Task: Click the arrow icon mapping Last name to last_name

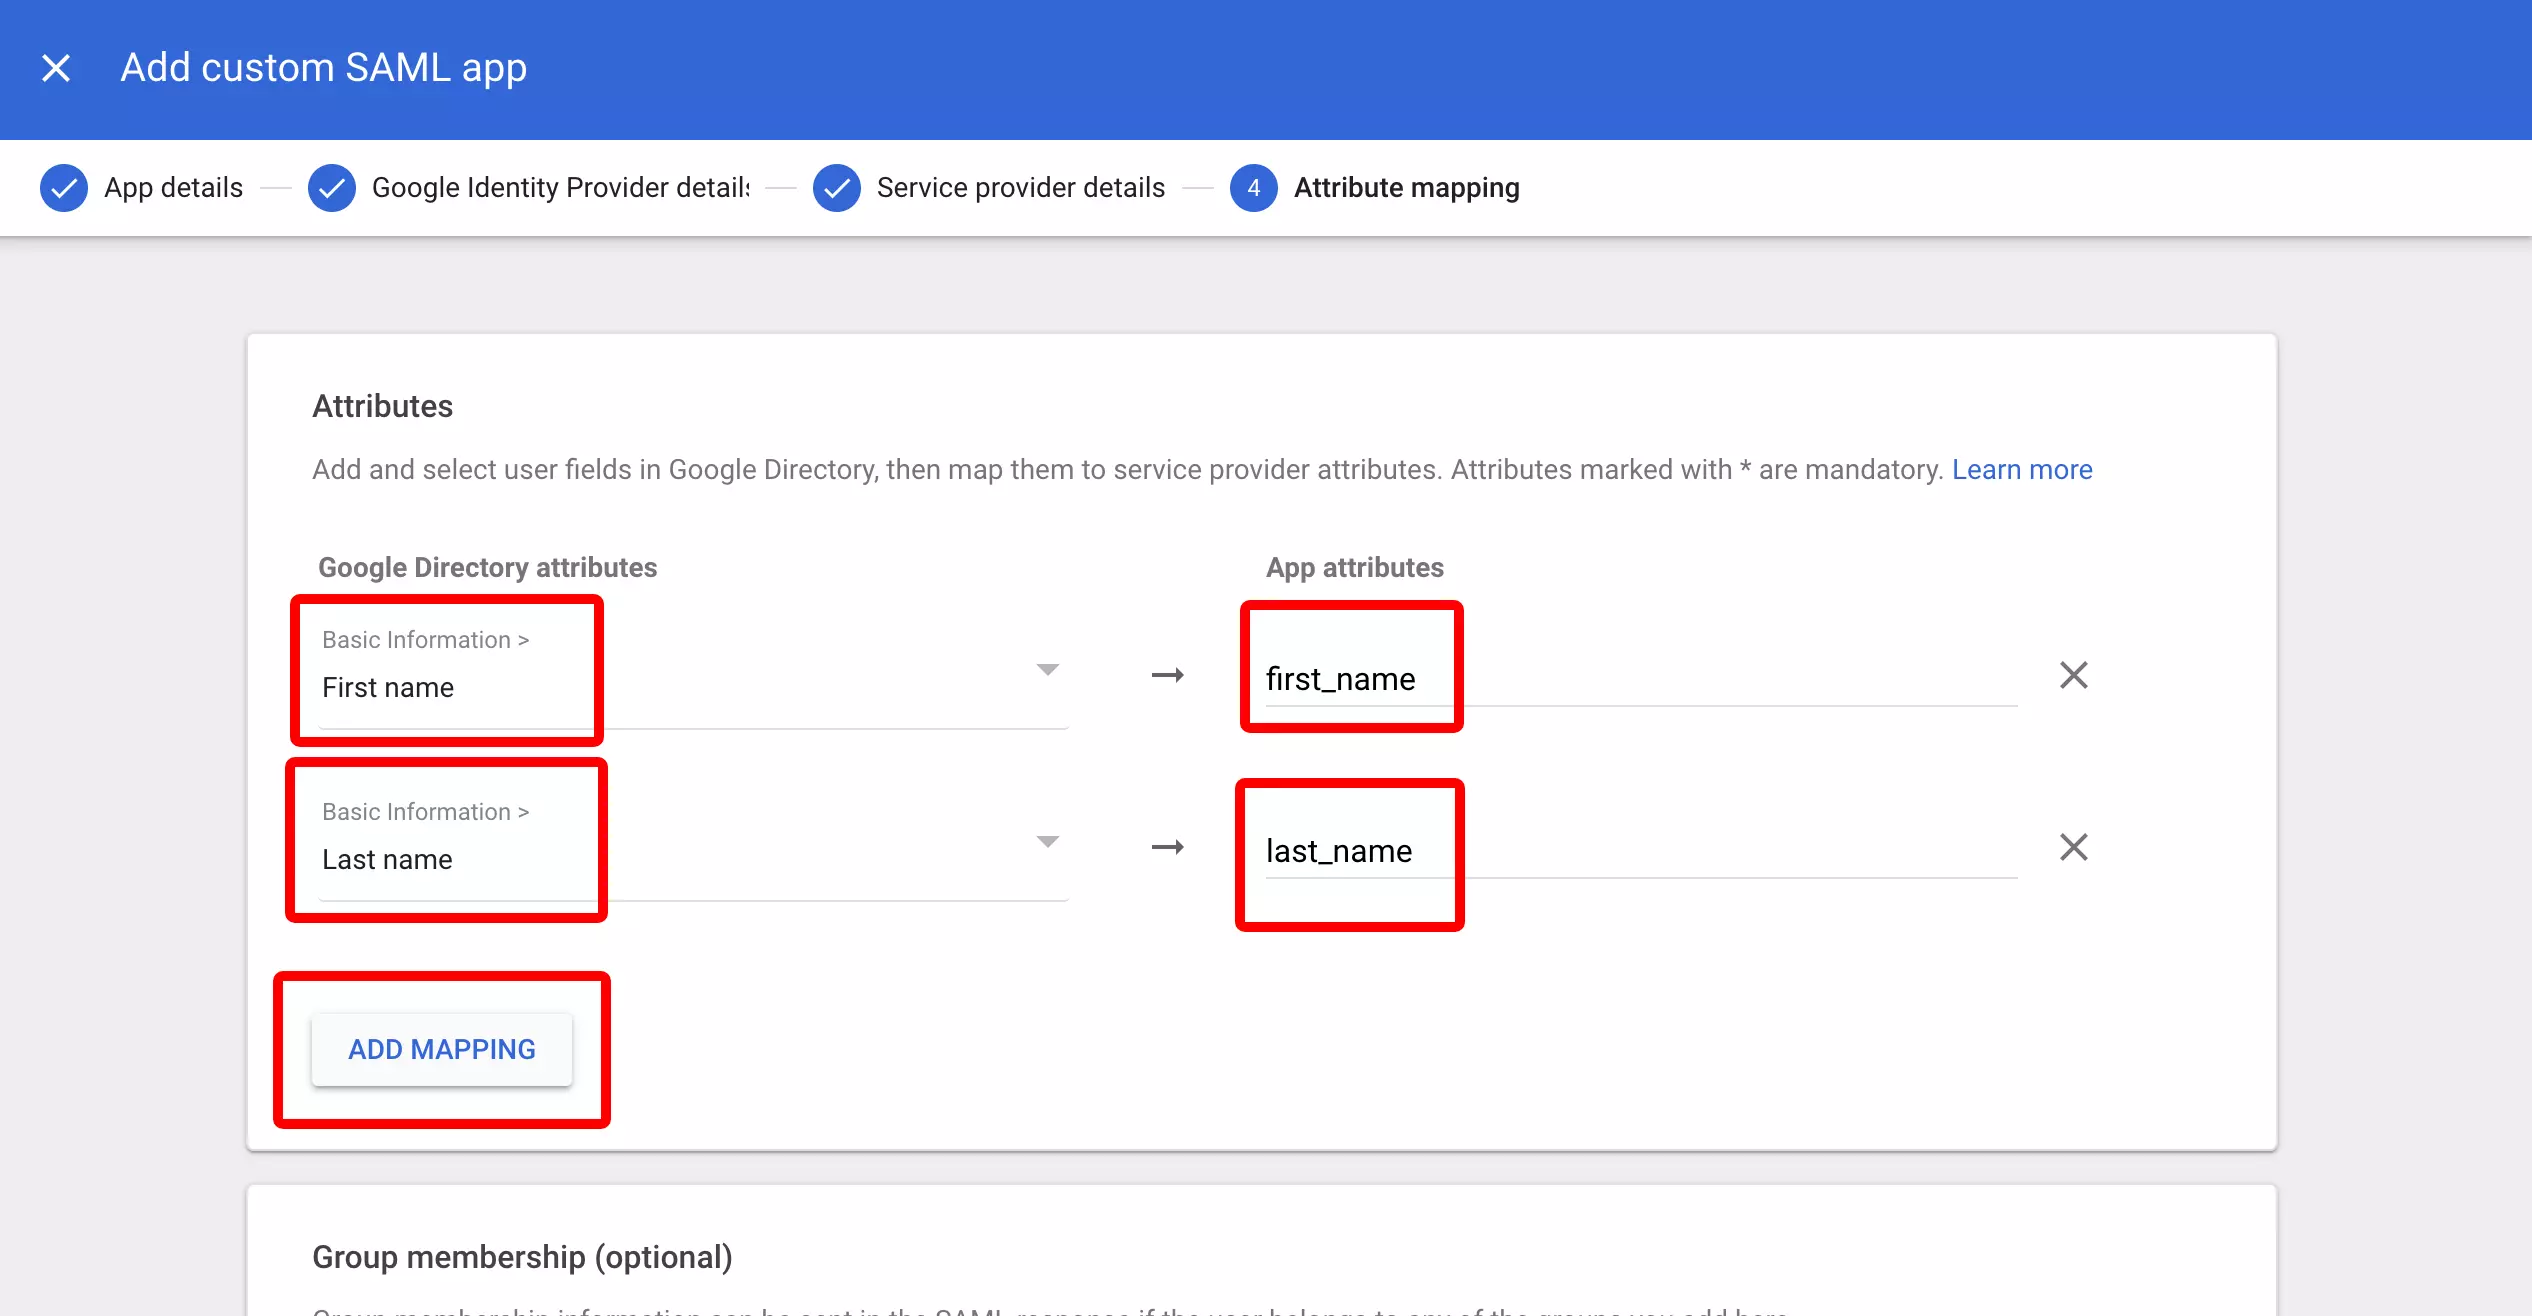Action: coord(1168,847)
